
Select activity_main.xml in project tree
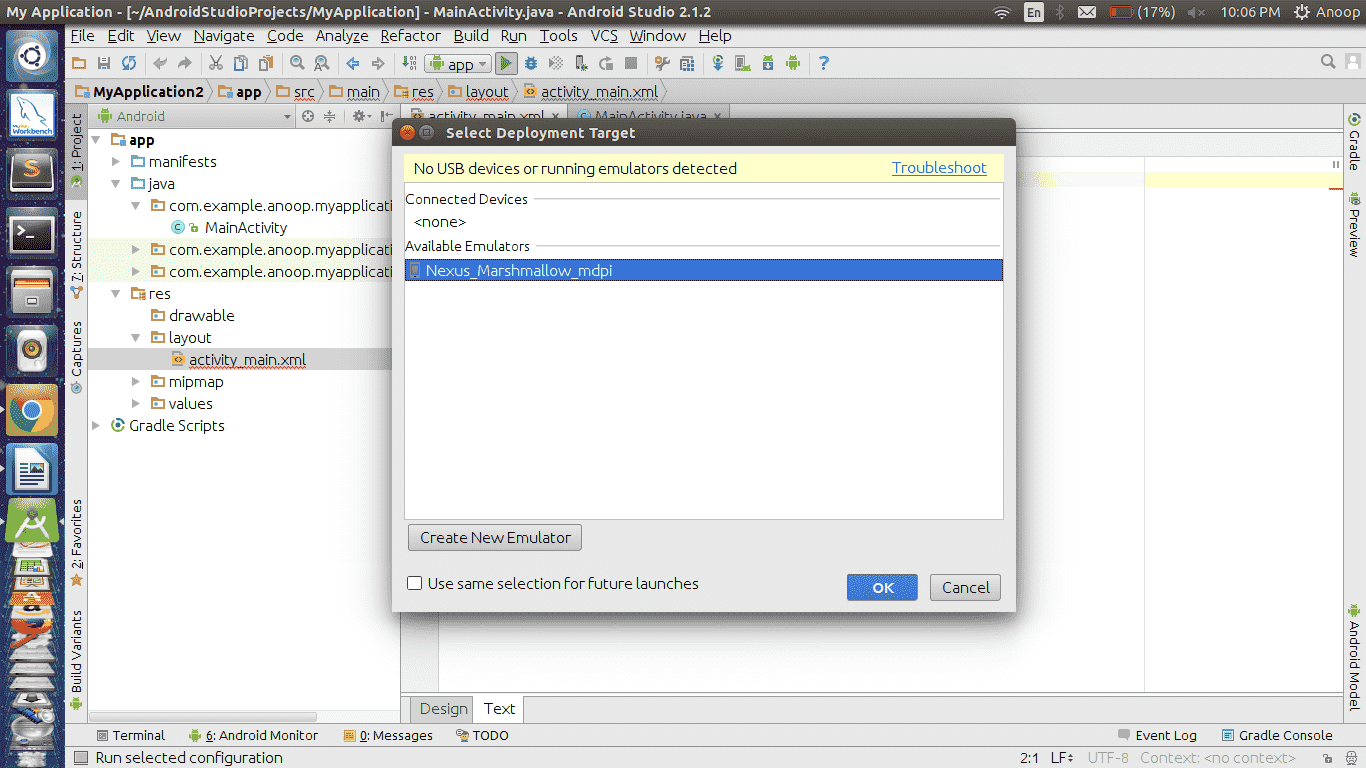coord(247,360)
